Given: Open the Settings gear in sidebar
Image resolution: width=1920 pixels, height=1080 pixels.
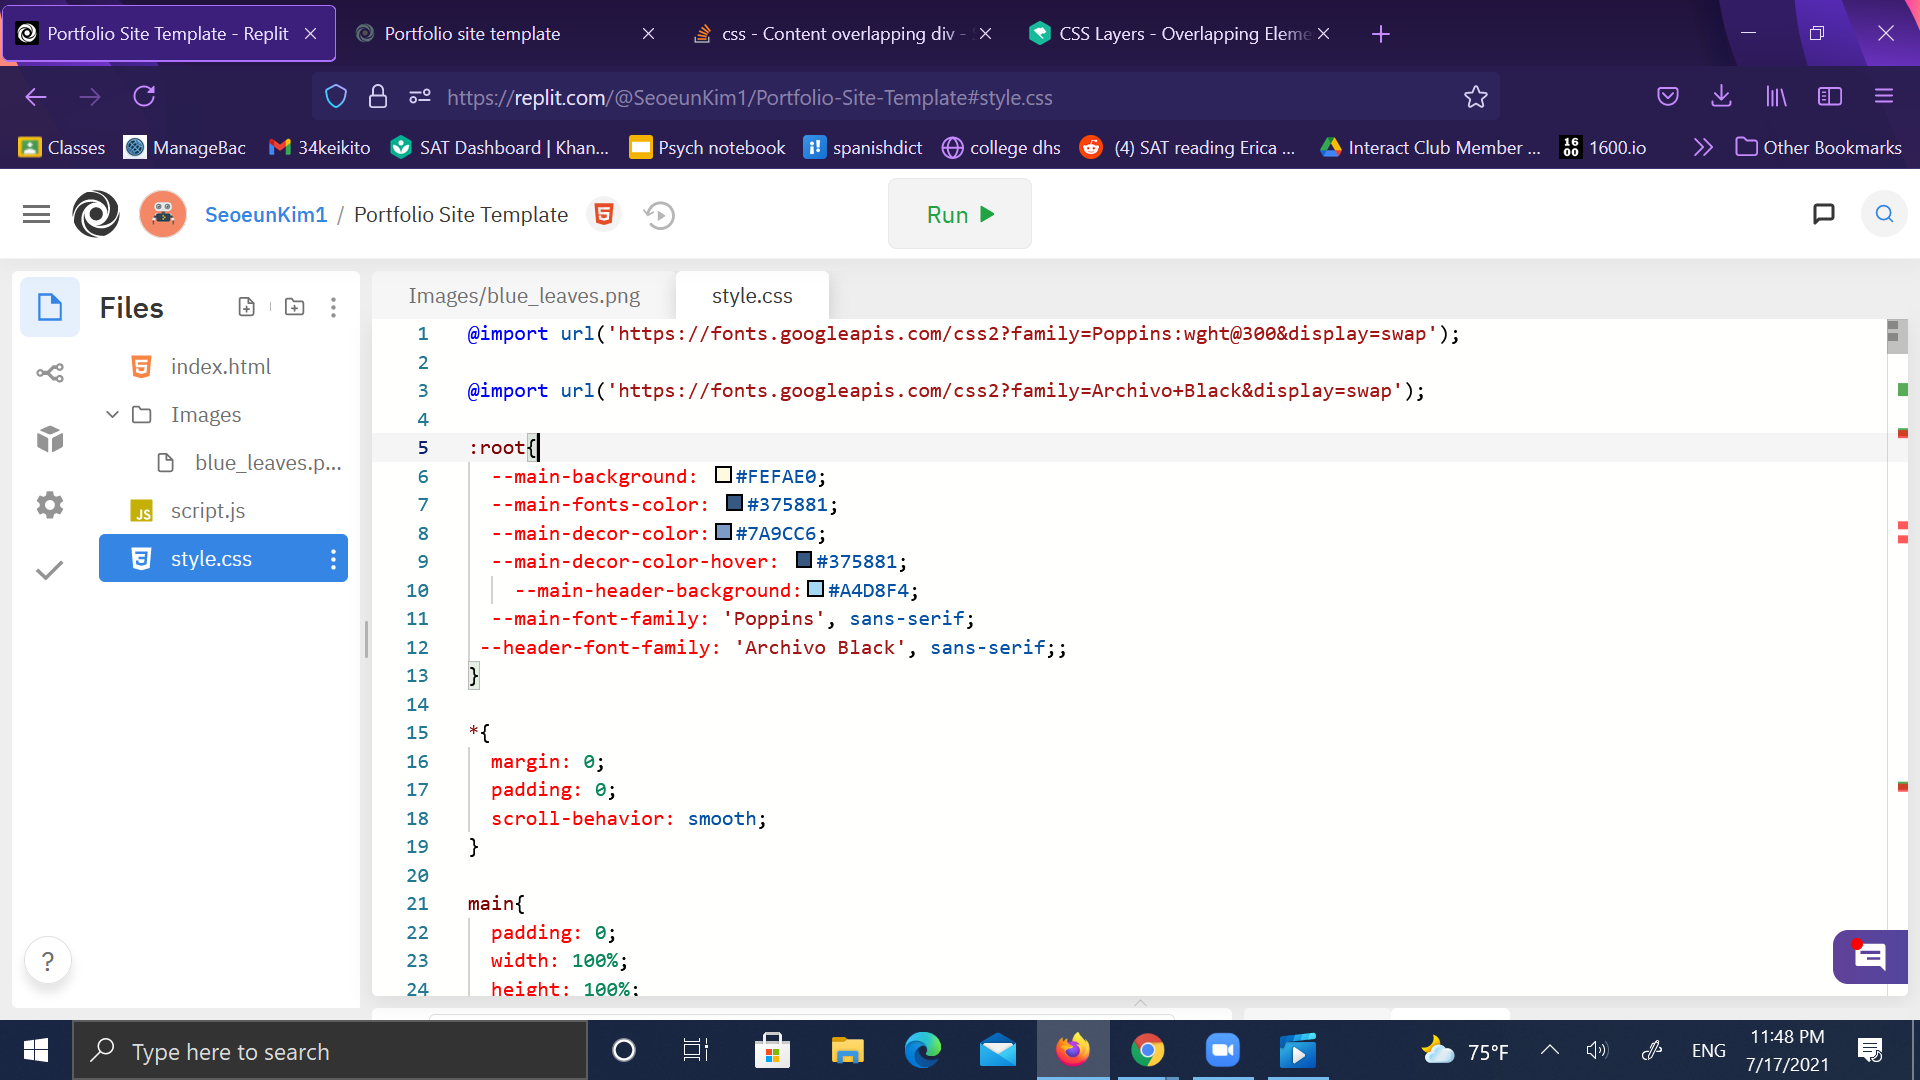Looking at the screenshot, I should point(50,505).
